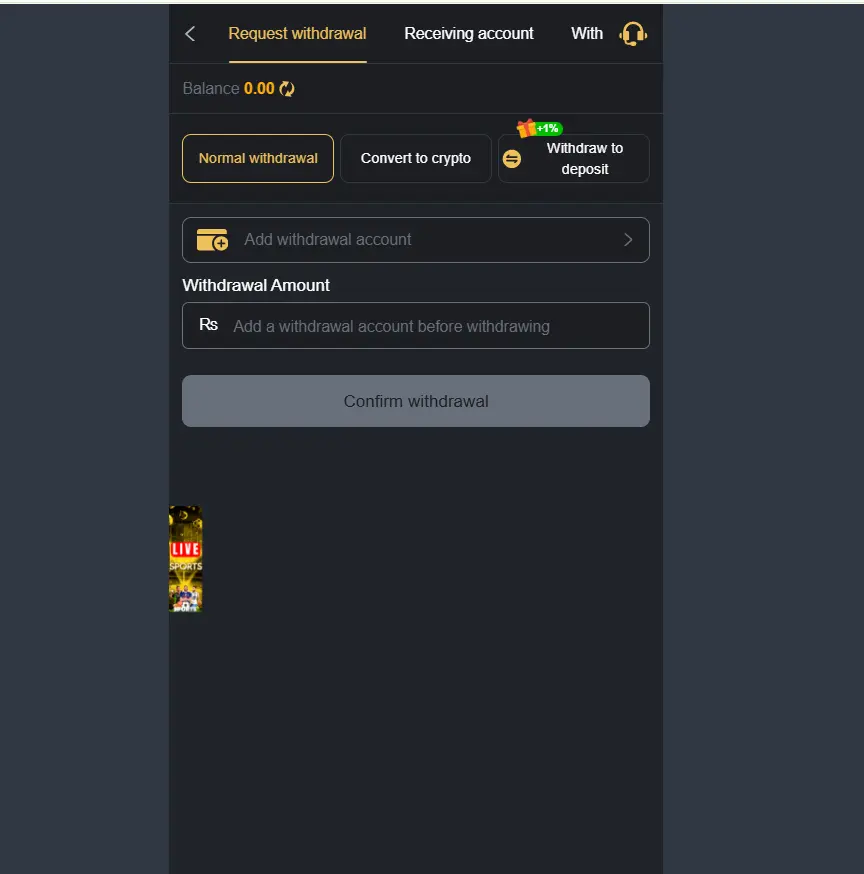
Task: Expand the chevron on Add withdrawal account
Action: [x=628, y=240]
